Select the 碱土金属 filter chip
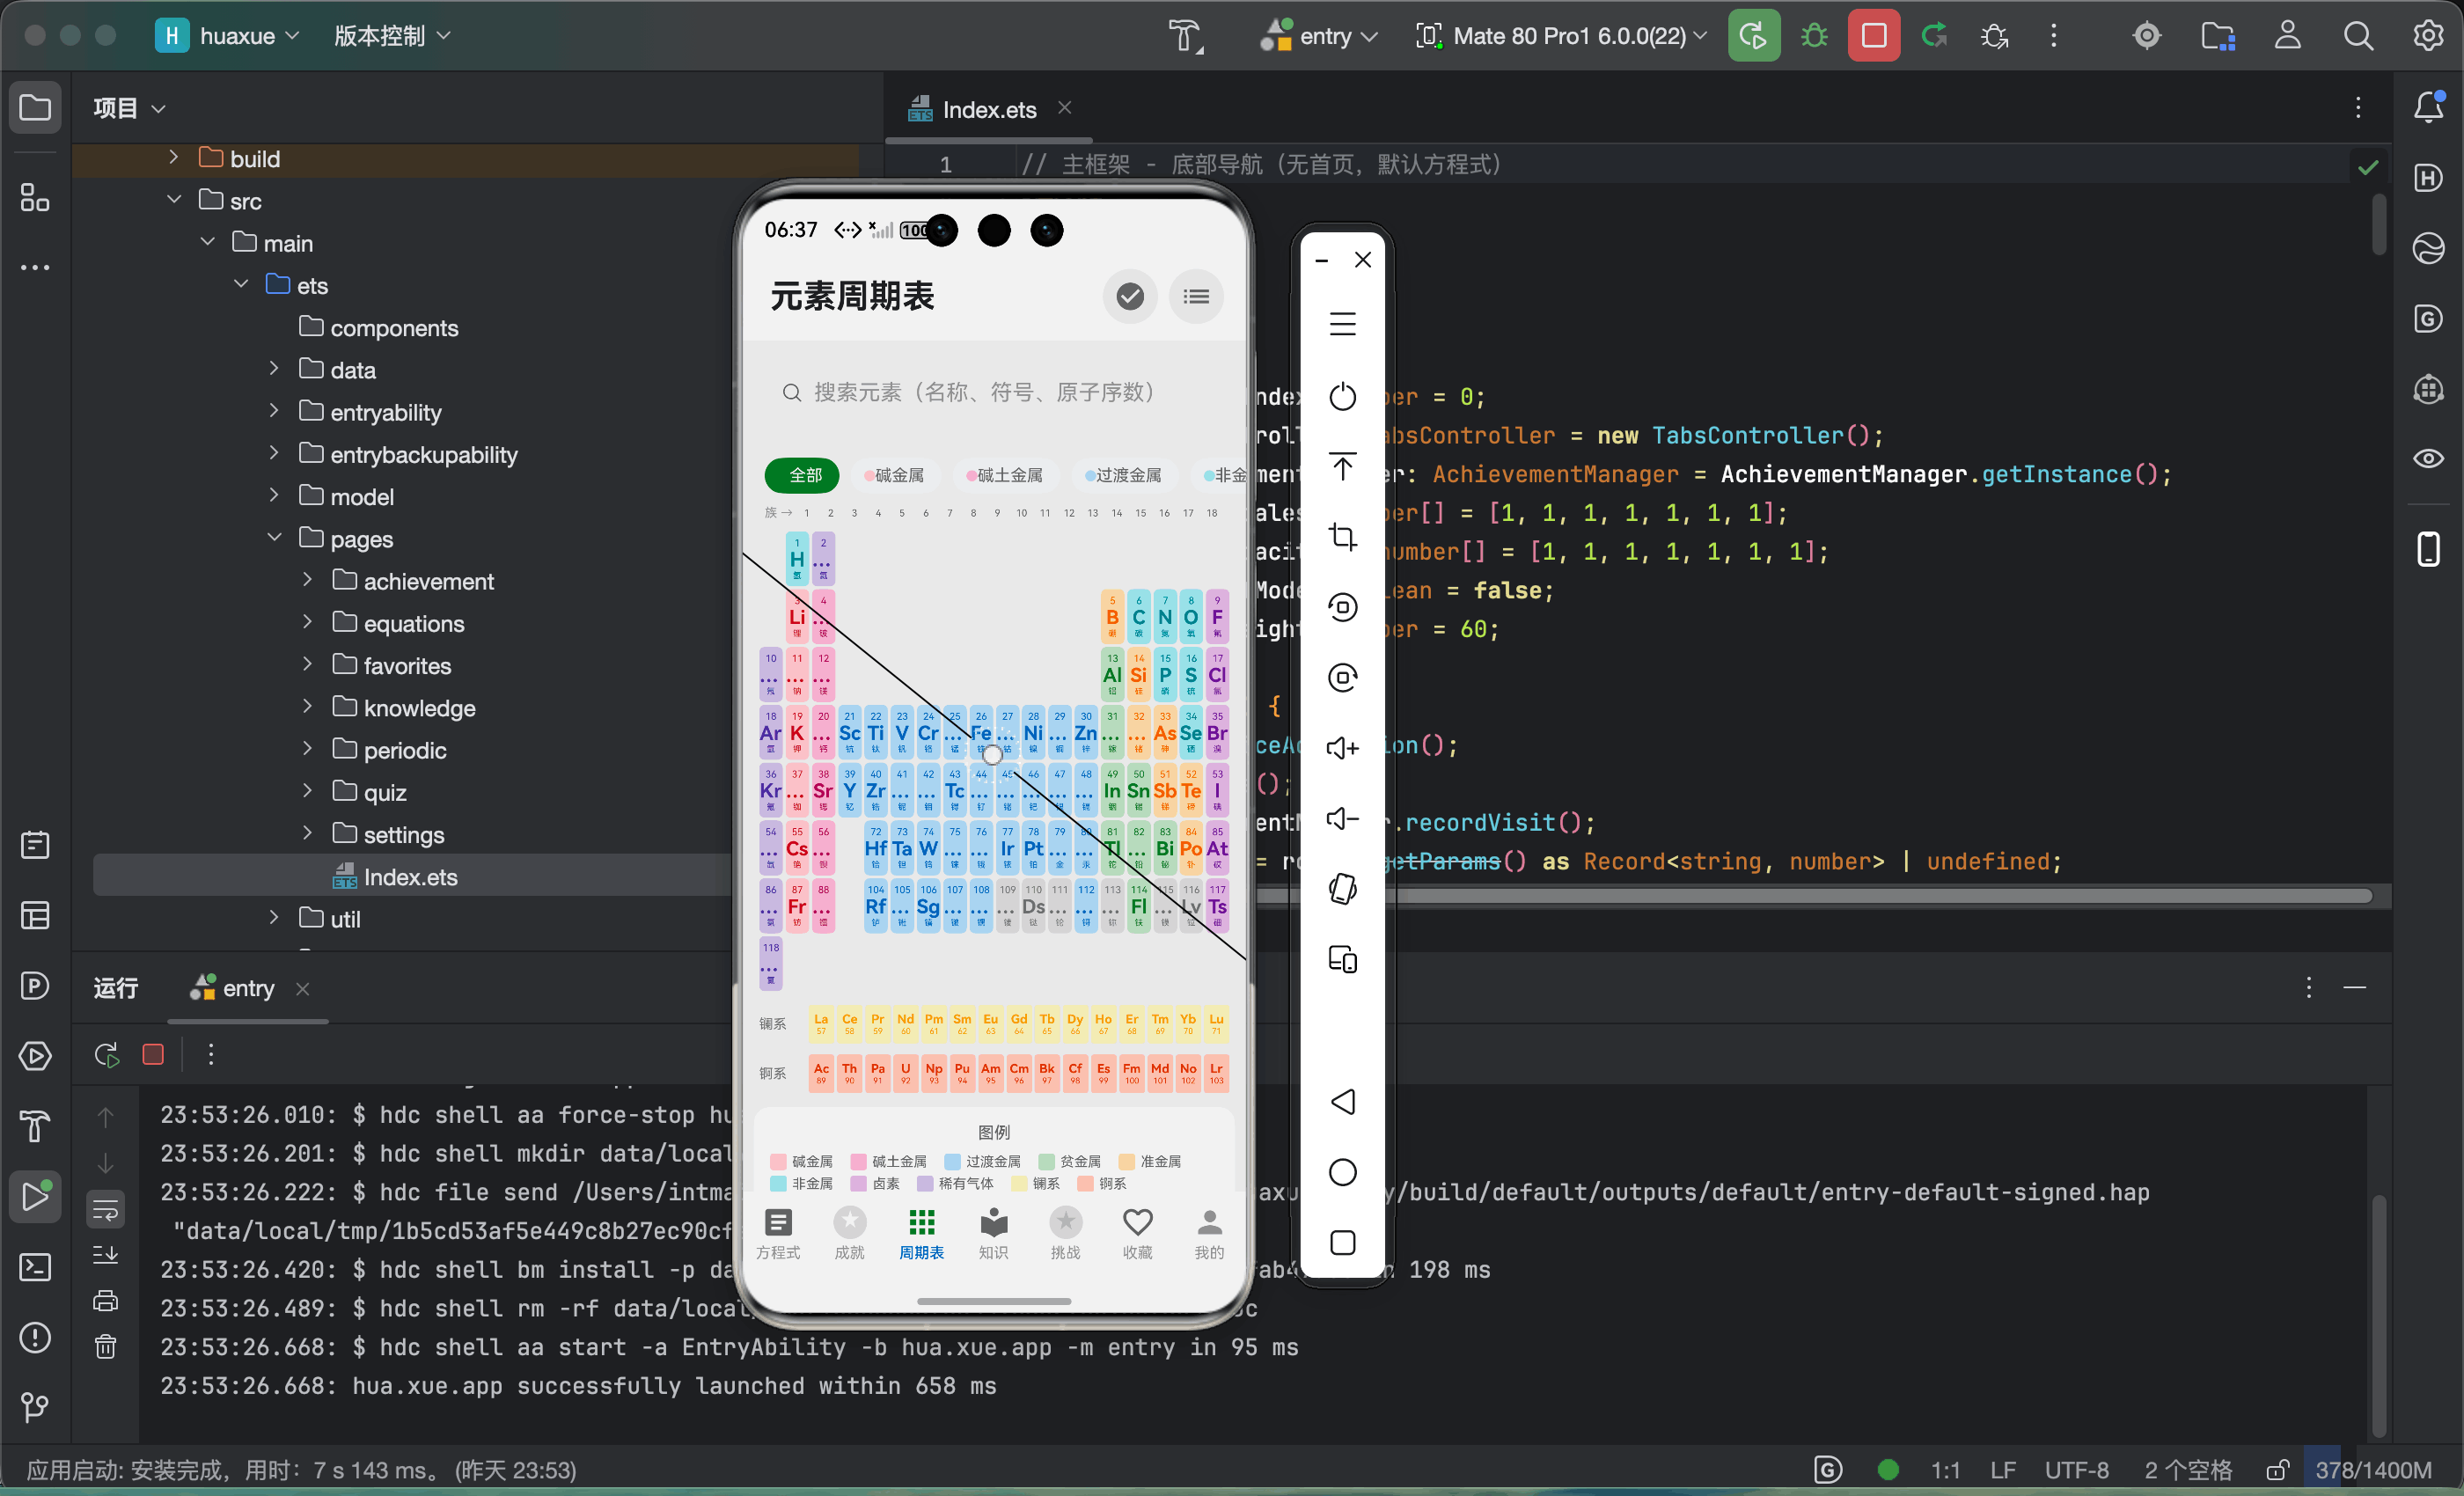Image resolution: width=2464 pixels, height=1496 pixels. [x=1004, y=475]
